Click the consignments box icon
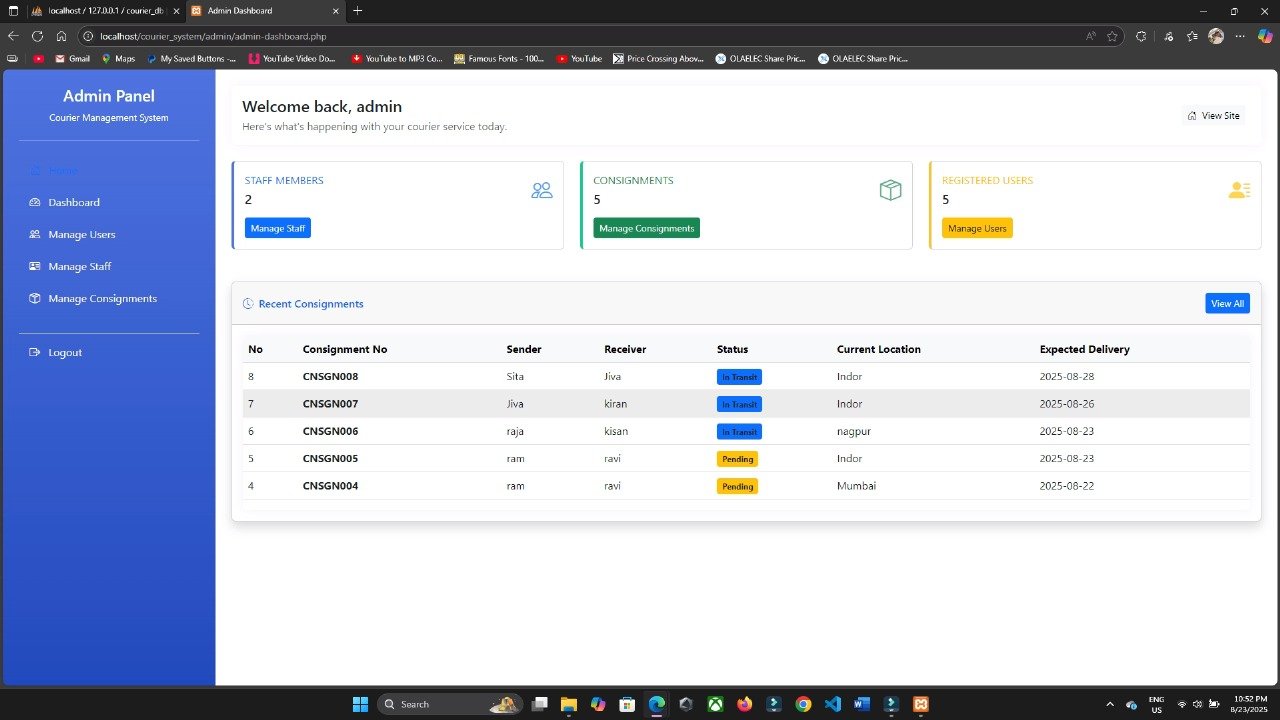The height and width of the screenshot is (720, 1280). point(890,190)
